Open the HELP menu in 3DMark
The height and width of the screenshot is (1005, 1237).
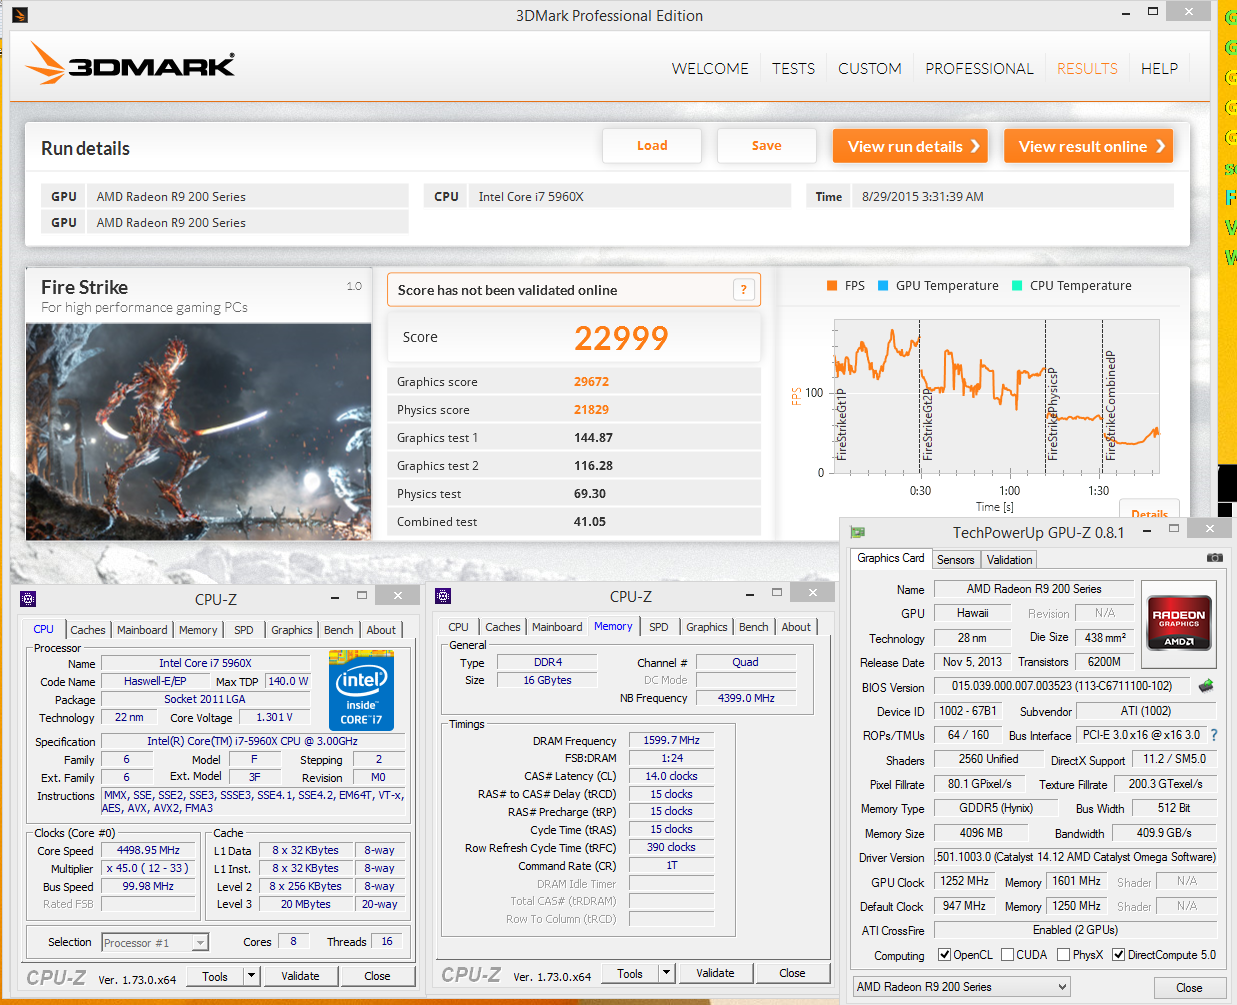coord(1159,68)
